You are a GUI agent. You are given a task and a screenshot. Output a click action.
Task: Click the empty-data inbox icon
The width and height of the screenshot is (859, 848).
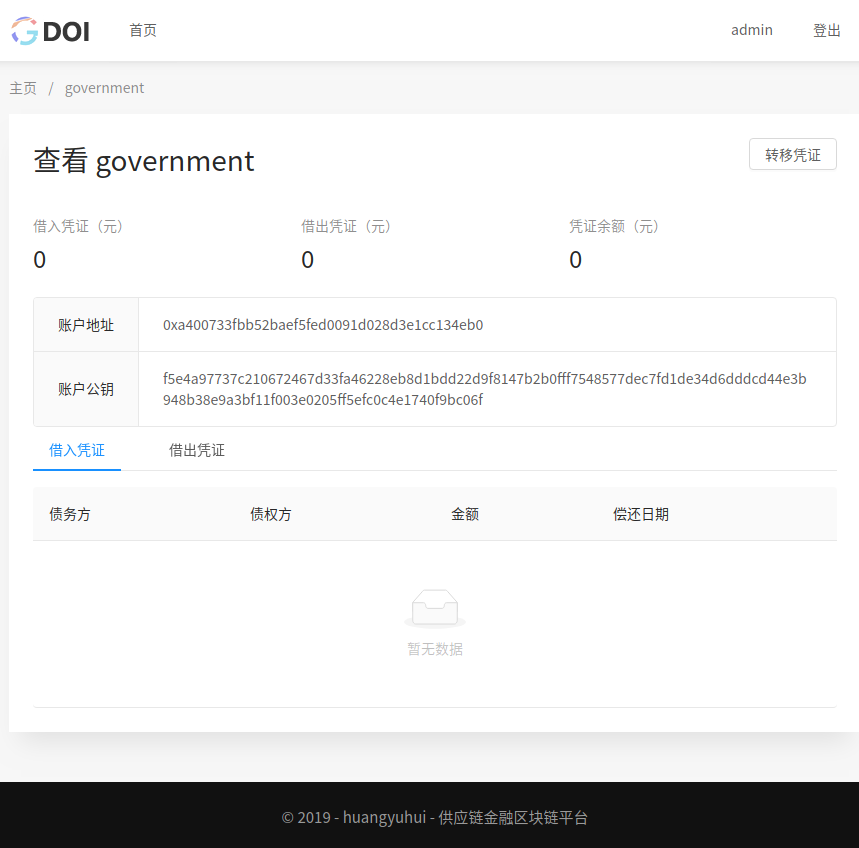pyautogui.click(x=435, y=609)
